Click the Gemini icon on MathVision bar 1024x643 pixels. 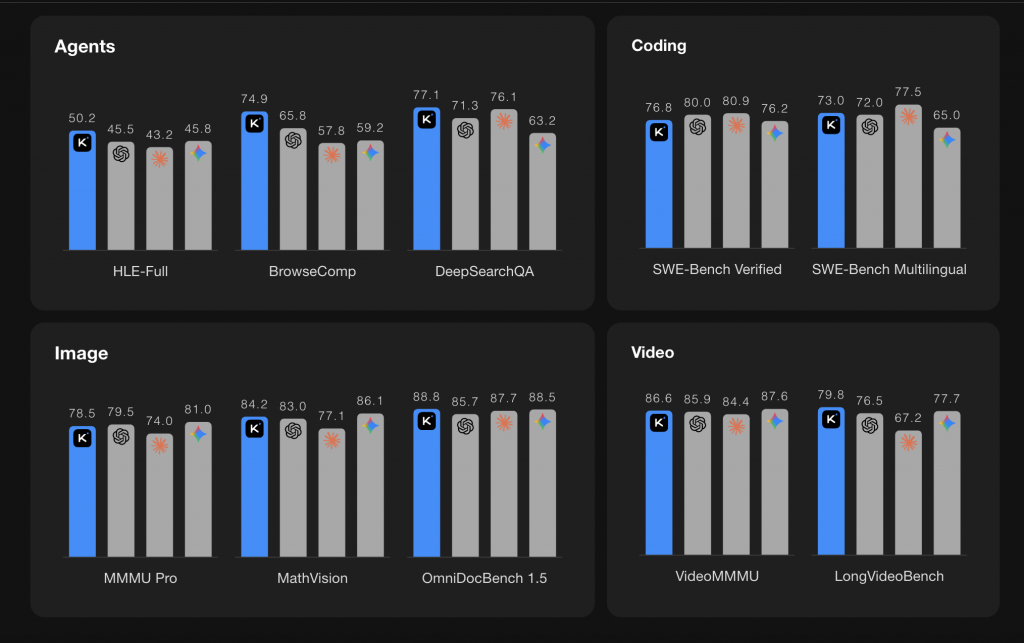[370, 426]
